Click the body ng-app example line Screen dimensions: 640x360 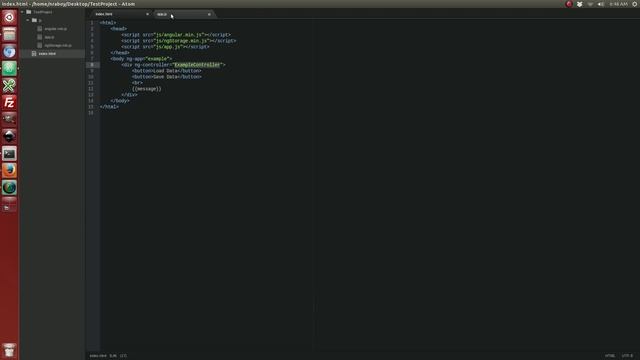(141, 59)
